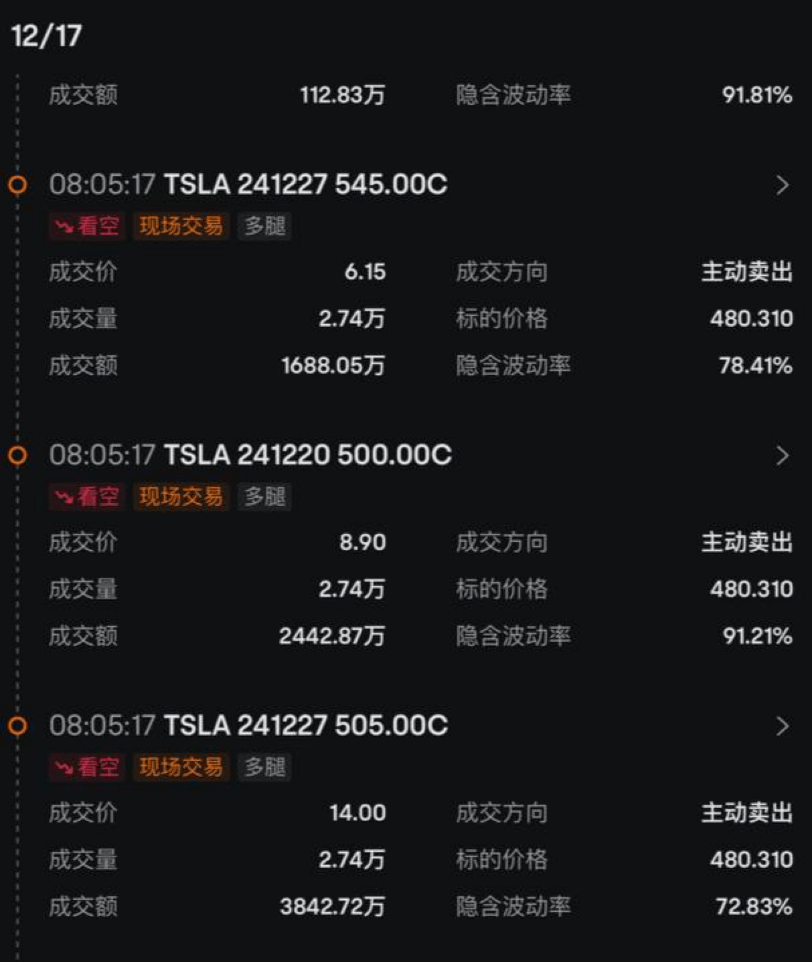Image resolution: width=812 pixels, height=962 pixels.
Task: Click the 12/17 date header
Action: click(x=46, y=37)
